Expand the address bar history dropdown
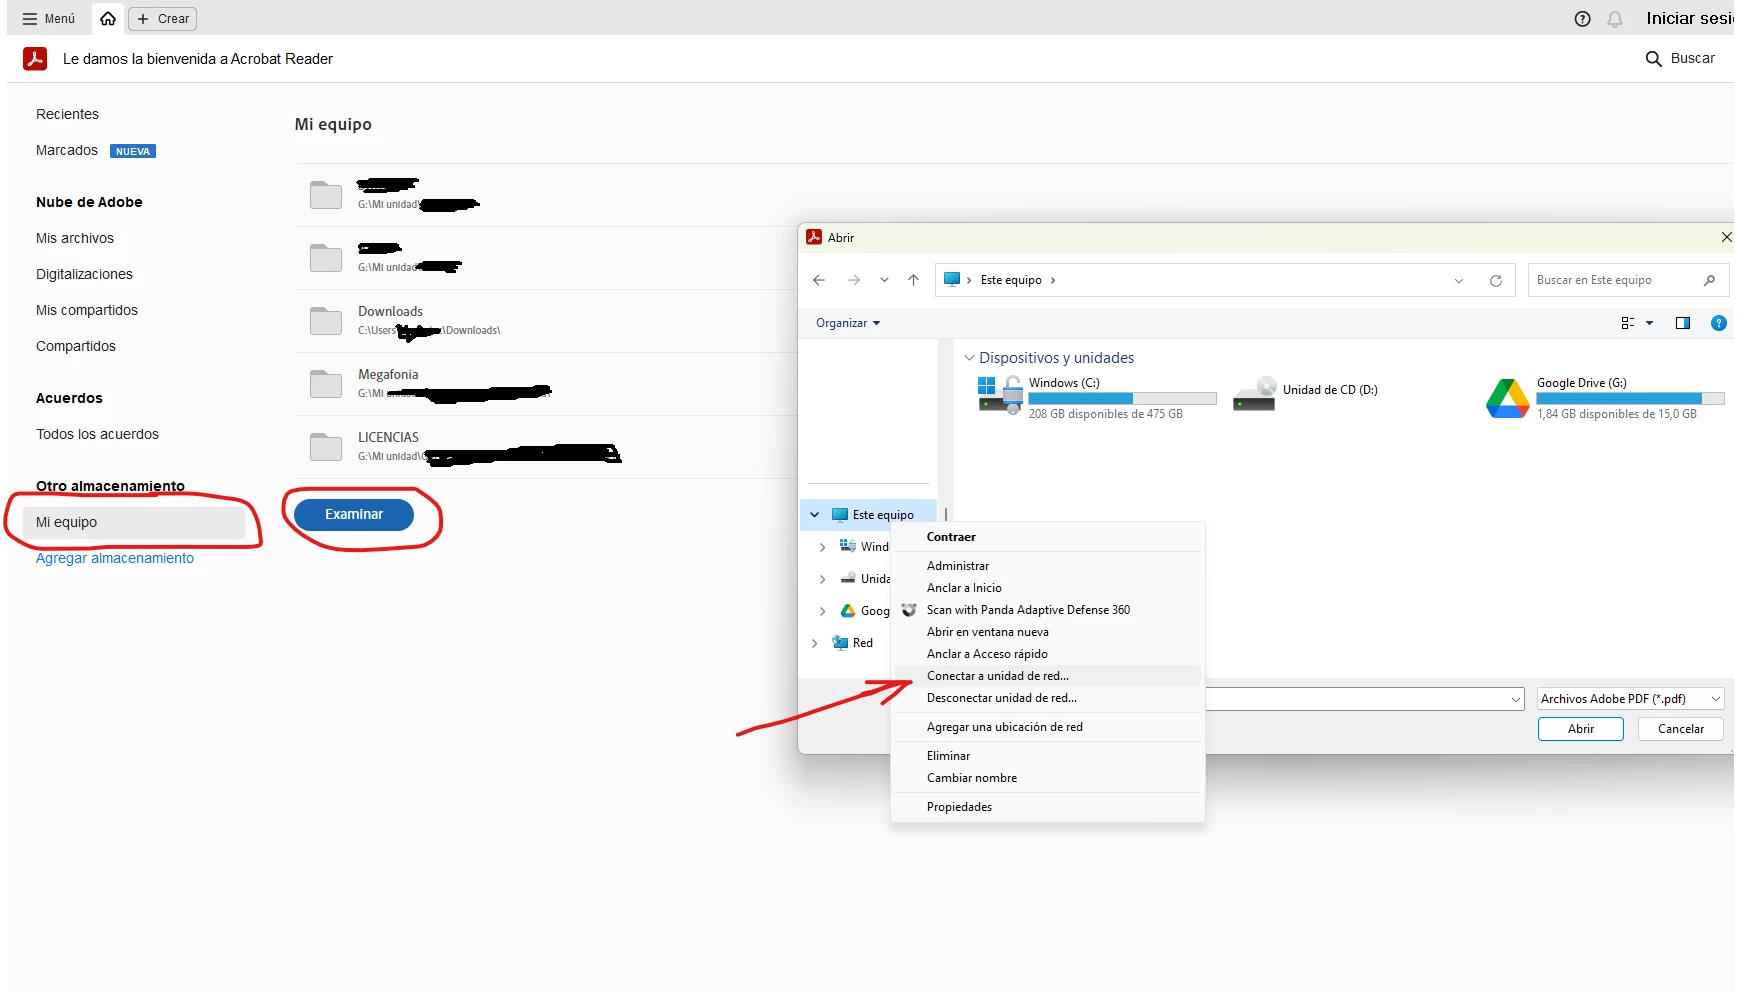The image size is (1741, 992). tap(1459, 281)
